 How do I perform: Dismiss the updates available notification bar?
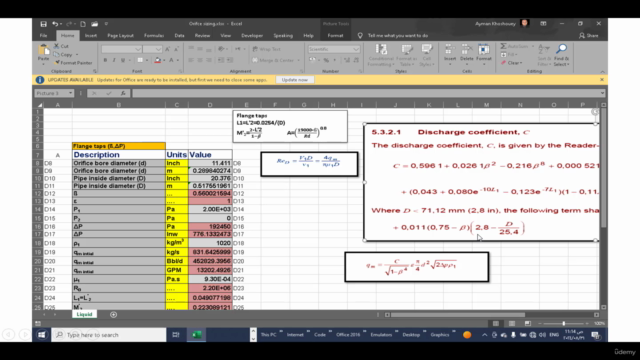tap(602, 80)
